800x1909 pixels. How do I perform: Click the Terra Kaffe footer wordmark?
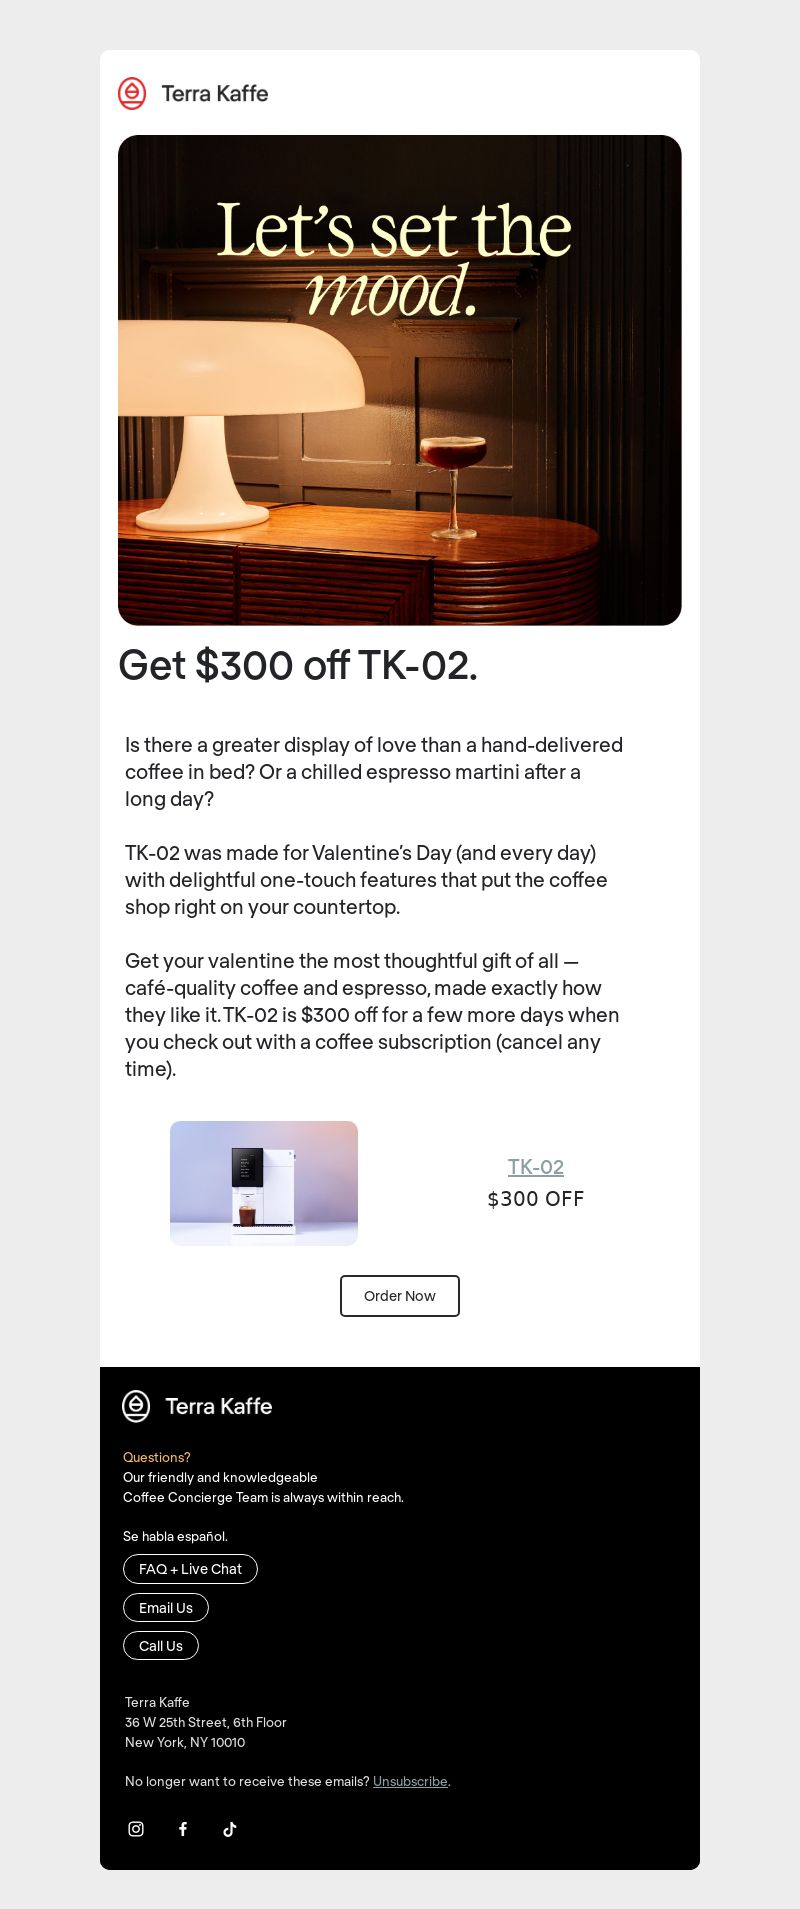(x=219, y=1406)
